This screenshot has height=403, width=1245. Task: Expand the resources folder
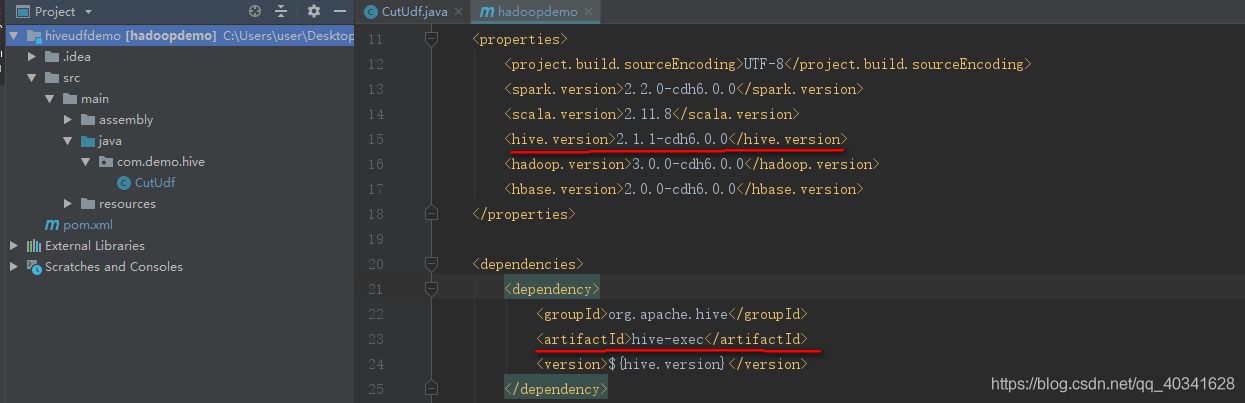click(68, 204)
